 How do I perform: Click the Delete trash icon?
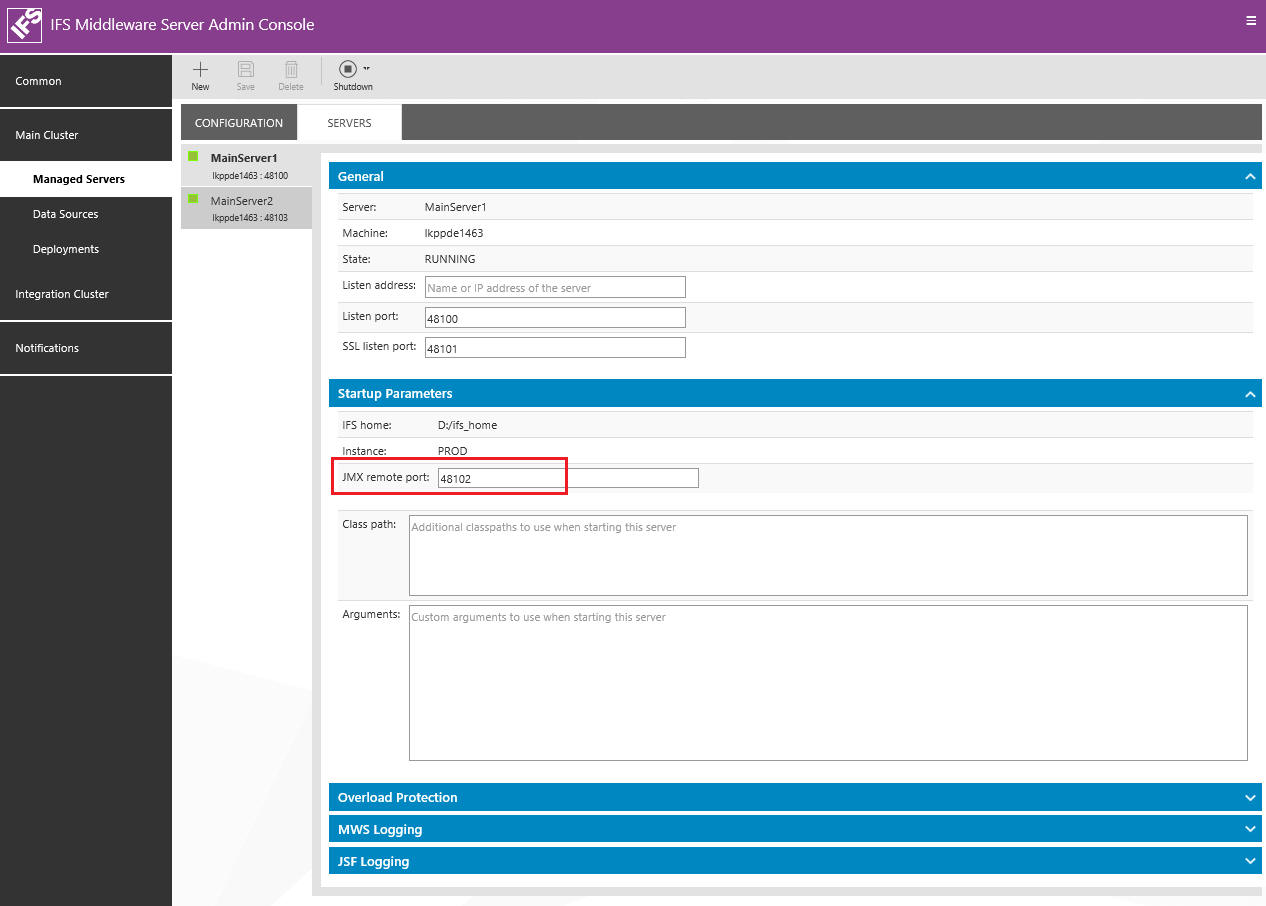pyautogui.click(x=291, y=69)
